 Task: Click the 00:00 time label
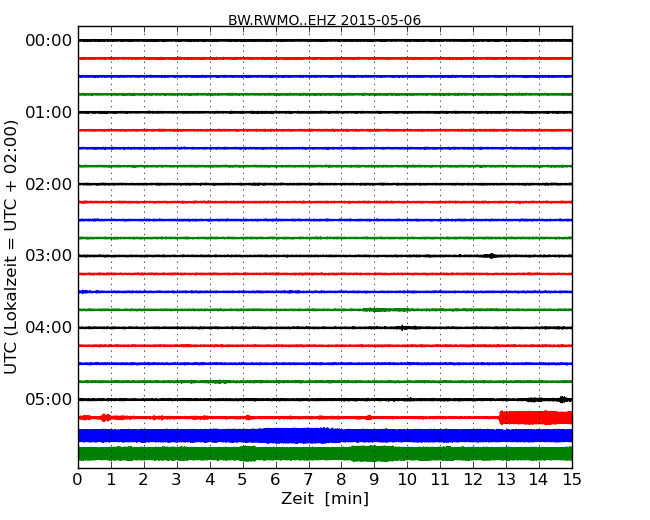tap(49, 41)
